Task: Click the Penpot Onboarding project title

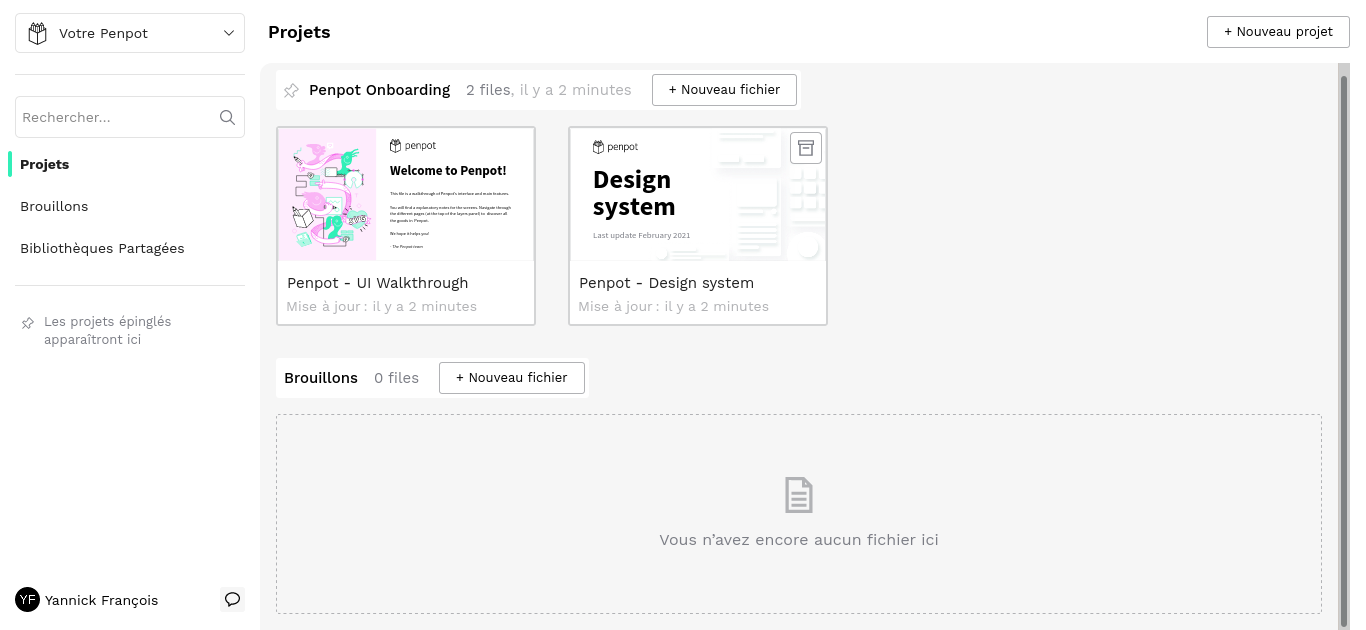Action: [379, 90]
